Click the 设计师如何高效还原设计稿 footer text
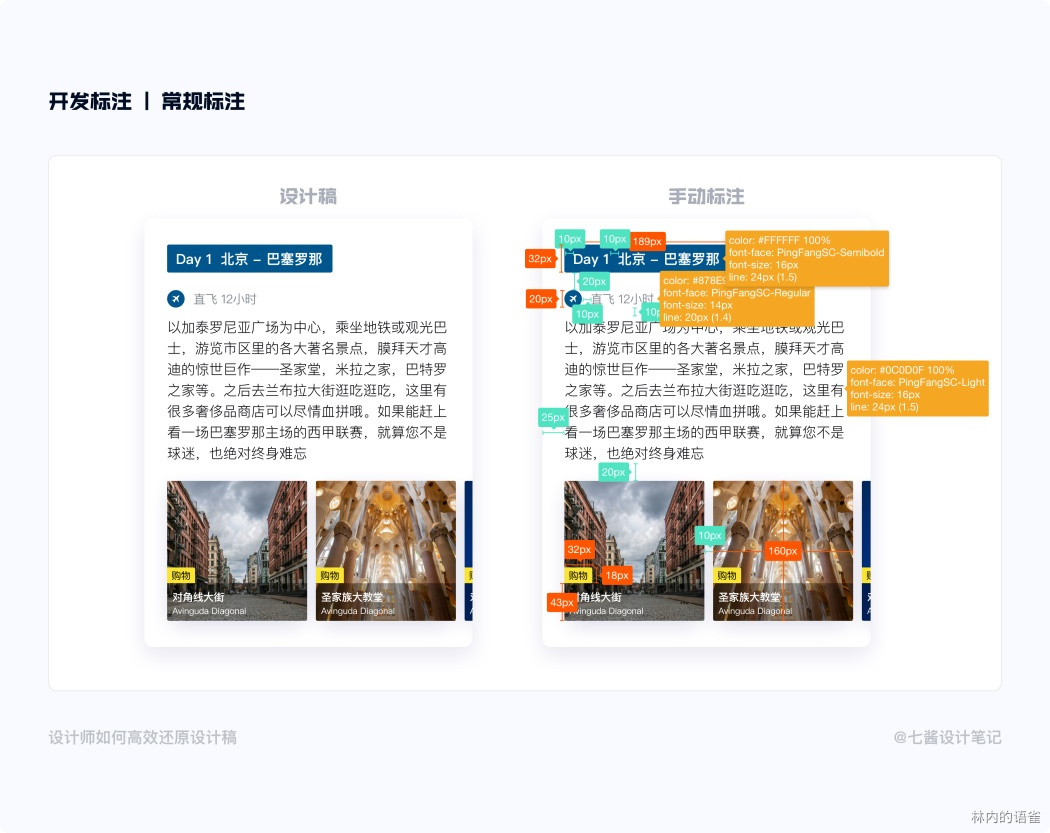The height and width of the screenshot is (833, 1050). (143, 737)
